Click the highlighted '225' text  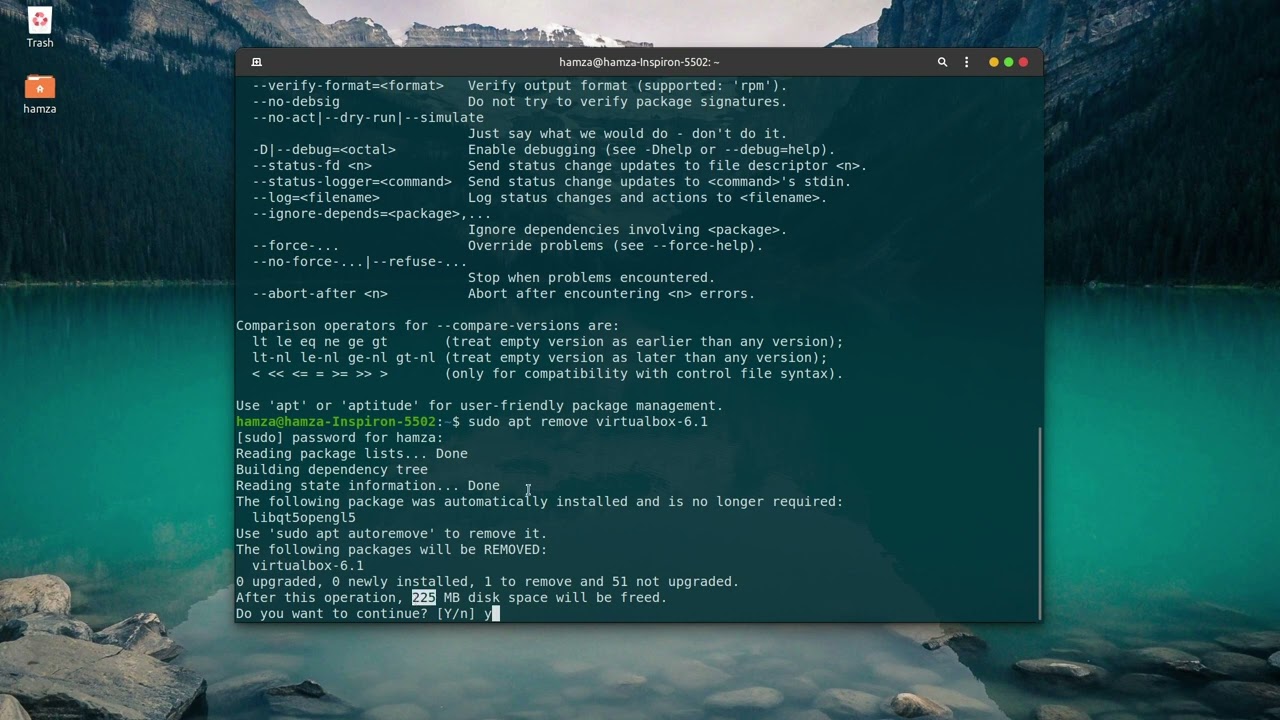point(424,597)
